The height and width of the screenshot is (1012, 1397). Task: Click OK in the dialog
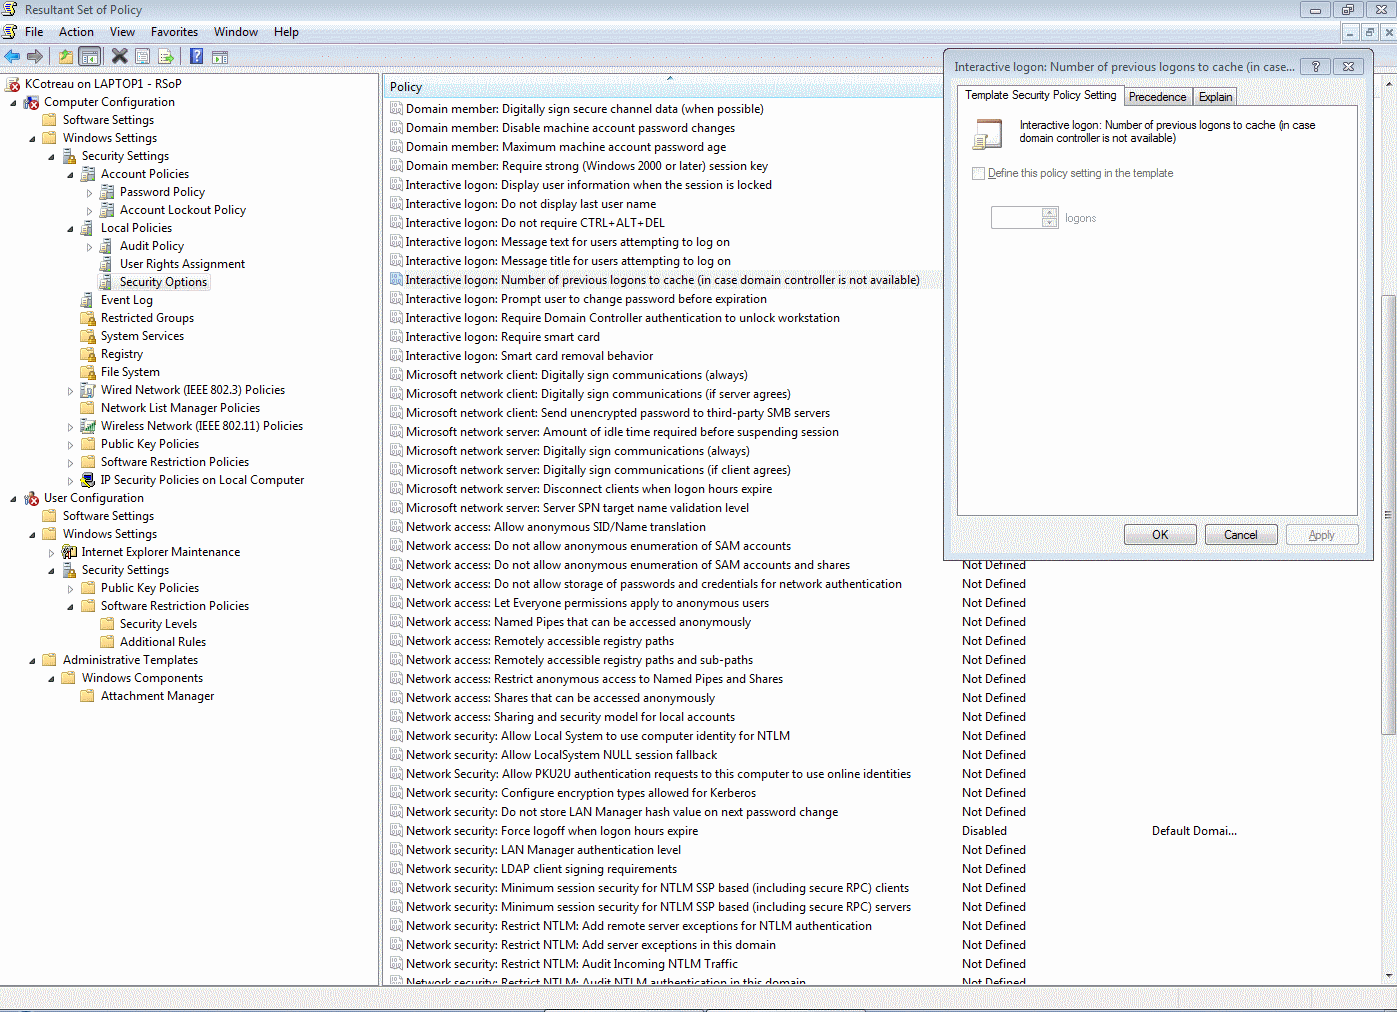(x=1160, y=535)
